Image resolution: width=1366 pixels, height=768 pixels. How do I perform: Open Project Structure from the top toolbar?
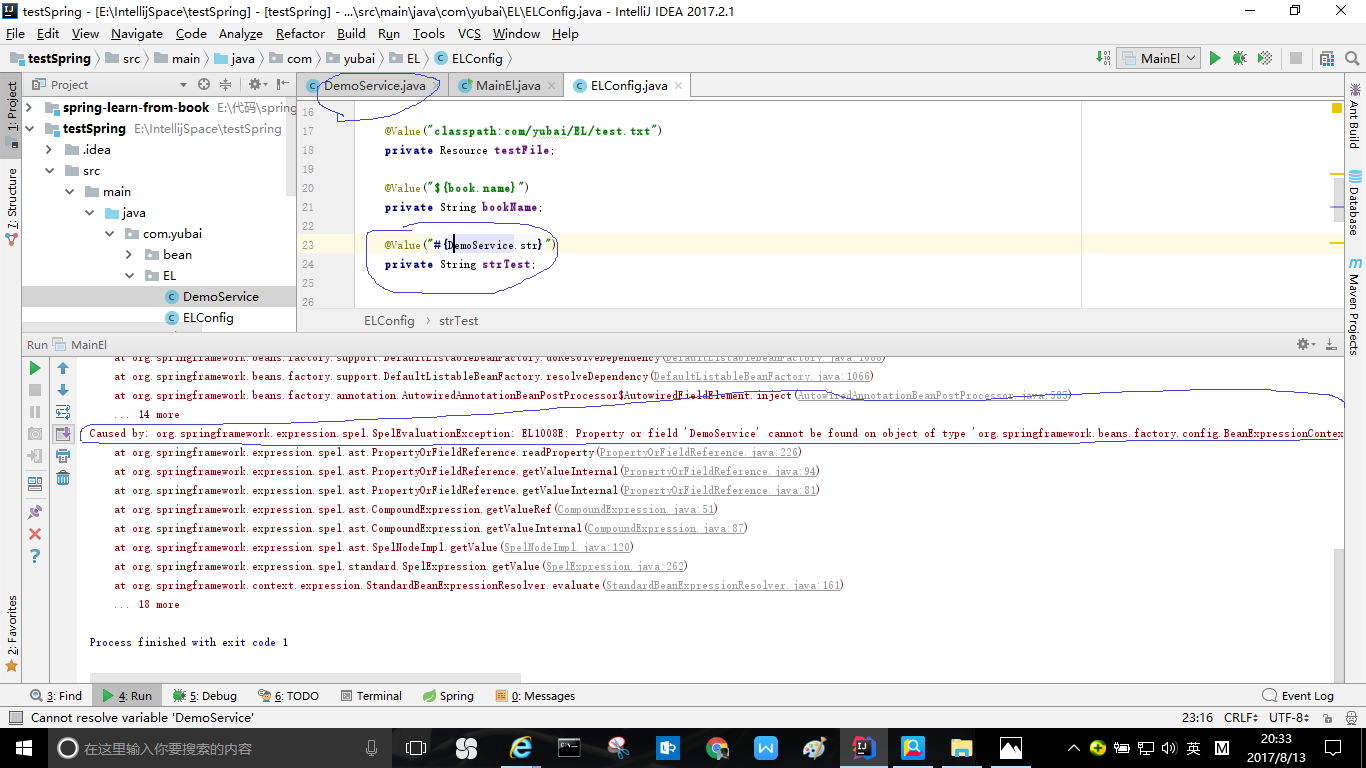(x=1327, y=59)
